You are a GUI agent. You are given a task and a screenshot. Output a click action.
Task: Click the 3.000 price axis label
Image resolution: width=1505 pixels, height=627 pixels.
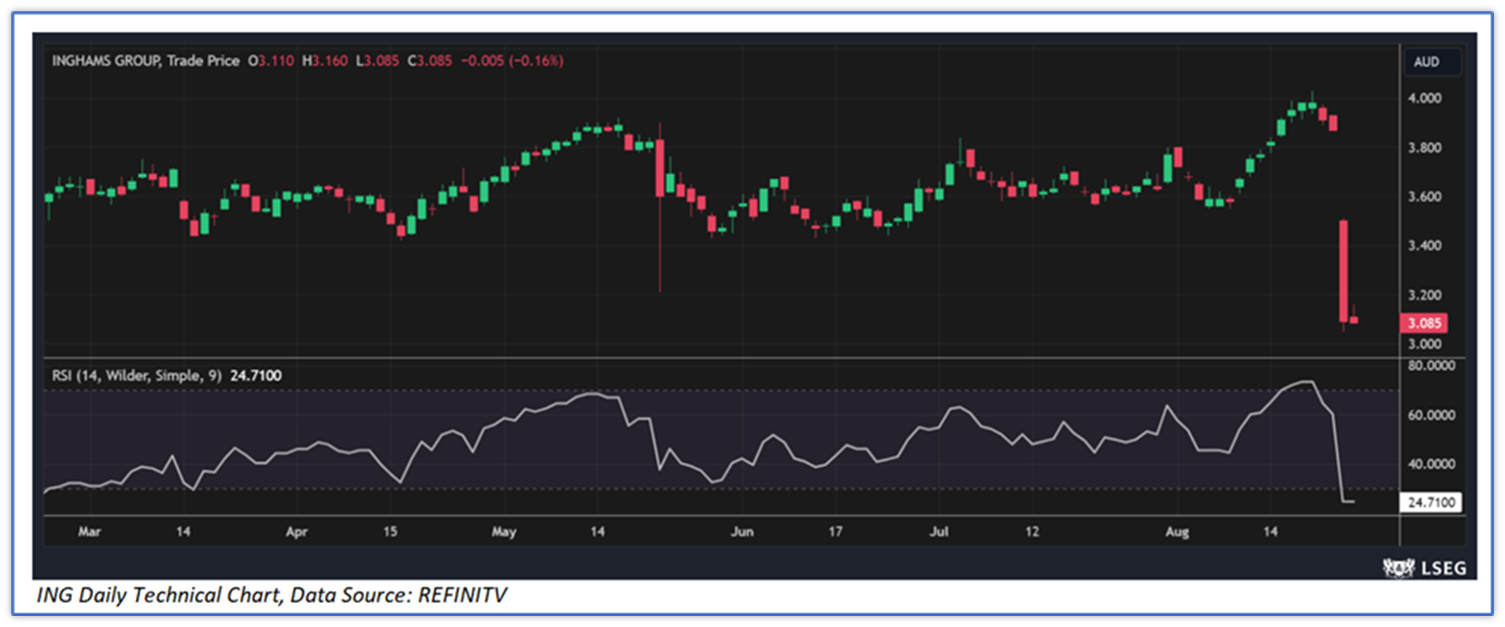click(x=1426, y=344)
